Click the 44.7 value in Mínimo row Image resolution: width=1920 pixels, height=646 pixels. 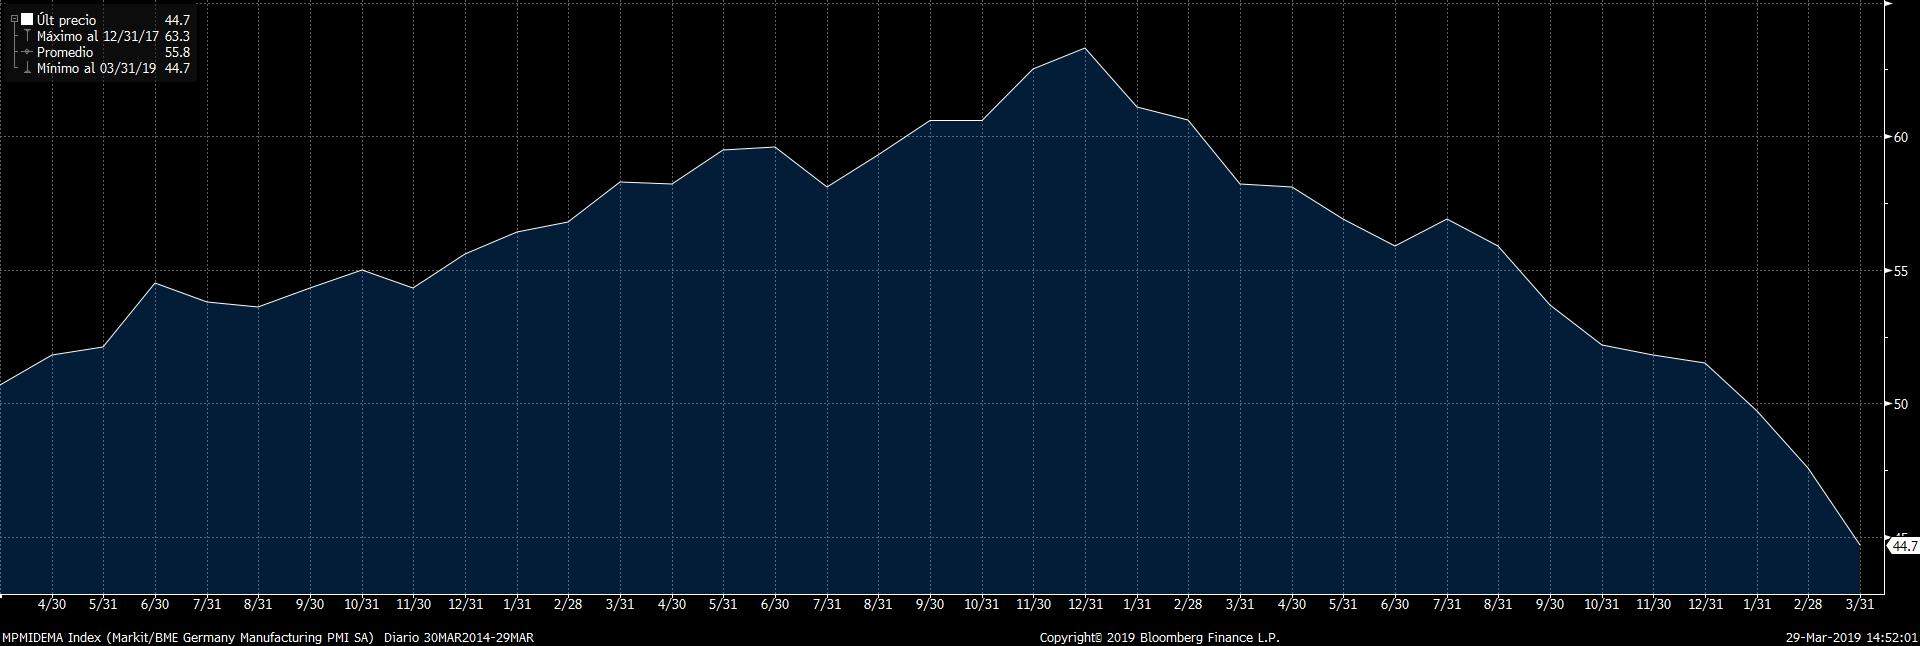point(177,68)
